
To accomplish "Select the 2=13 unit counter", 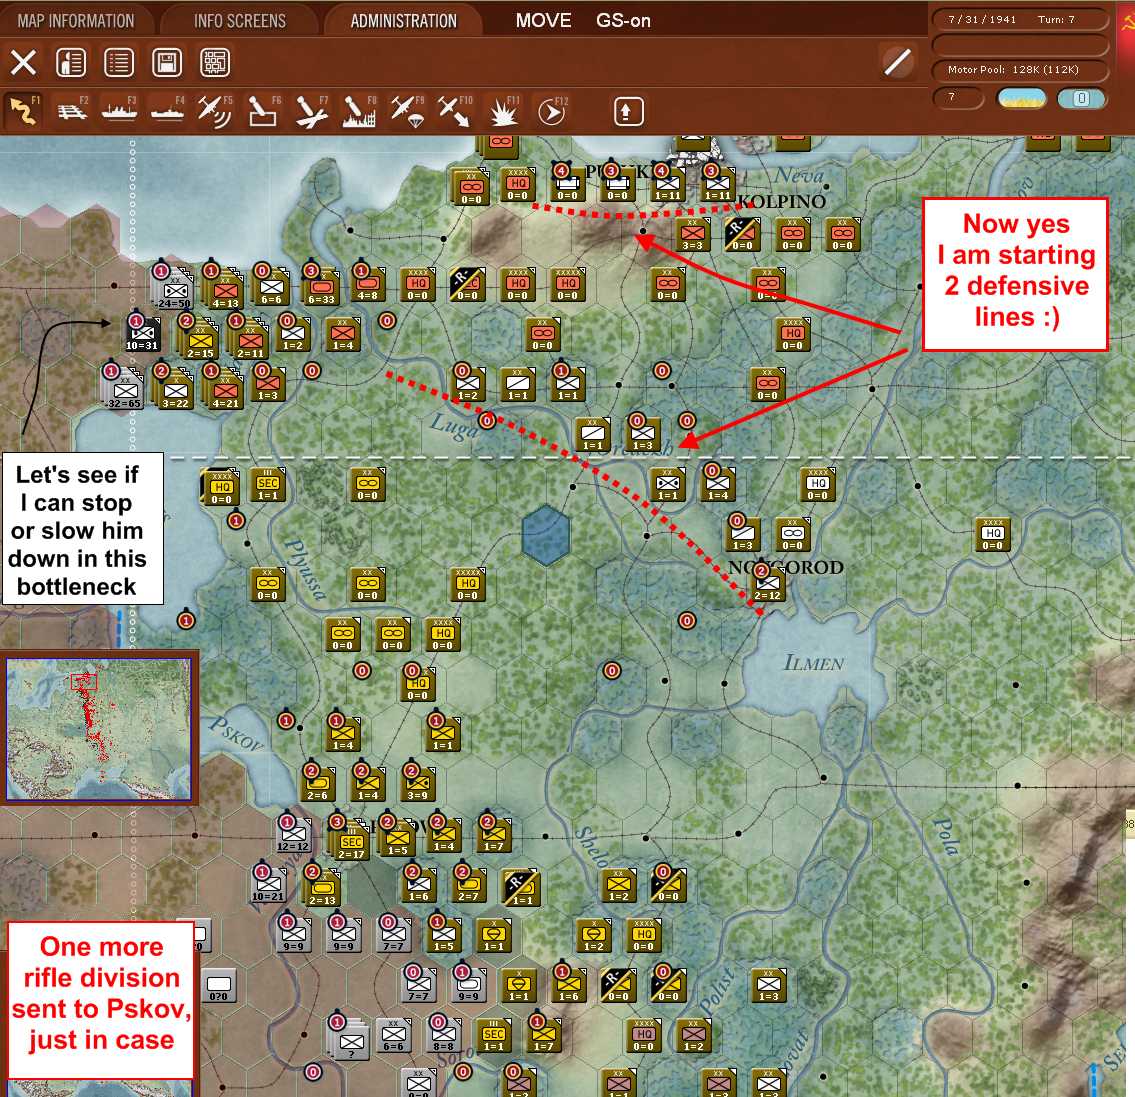I will coord(322,888).
